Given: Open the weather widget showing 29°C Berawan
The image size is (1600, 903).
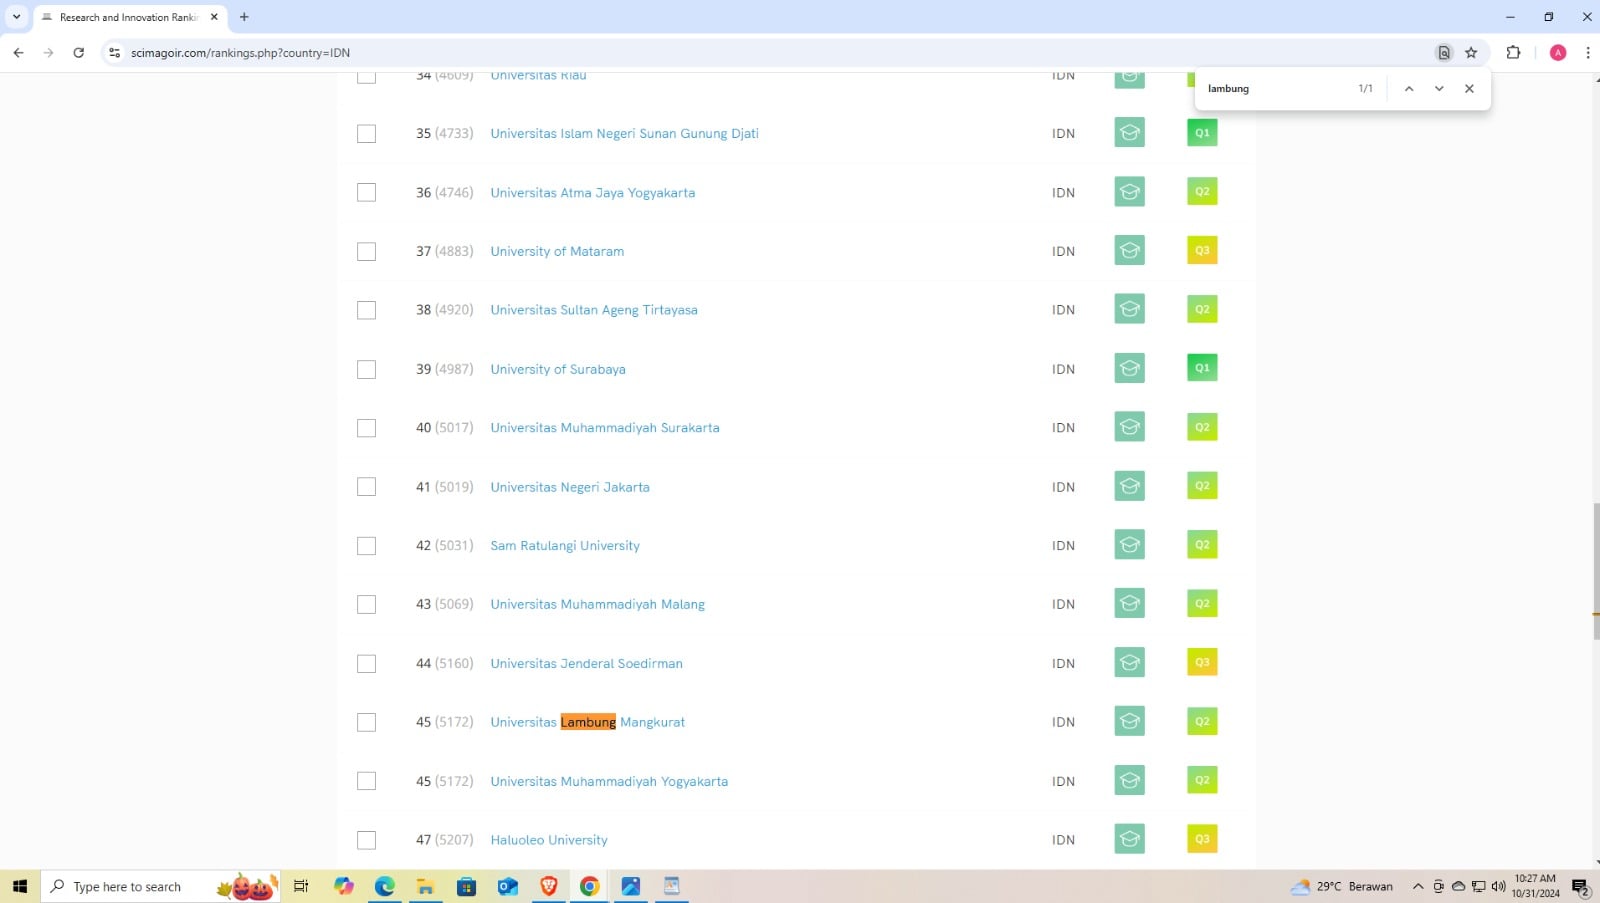Looking at the screenshot, I should [x=1342, y=886].
